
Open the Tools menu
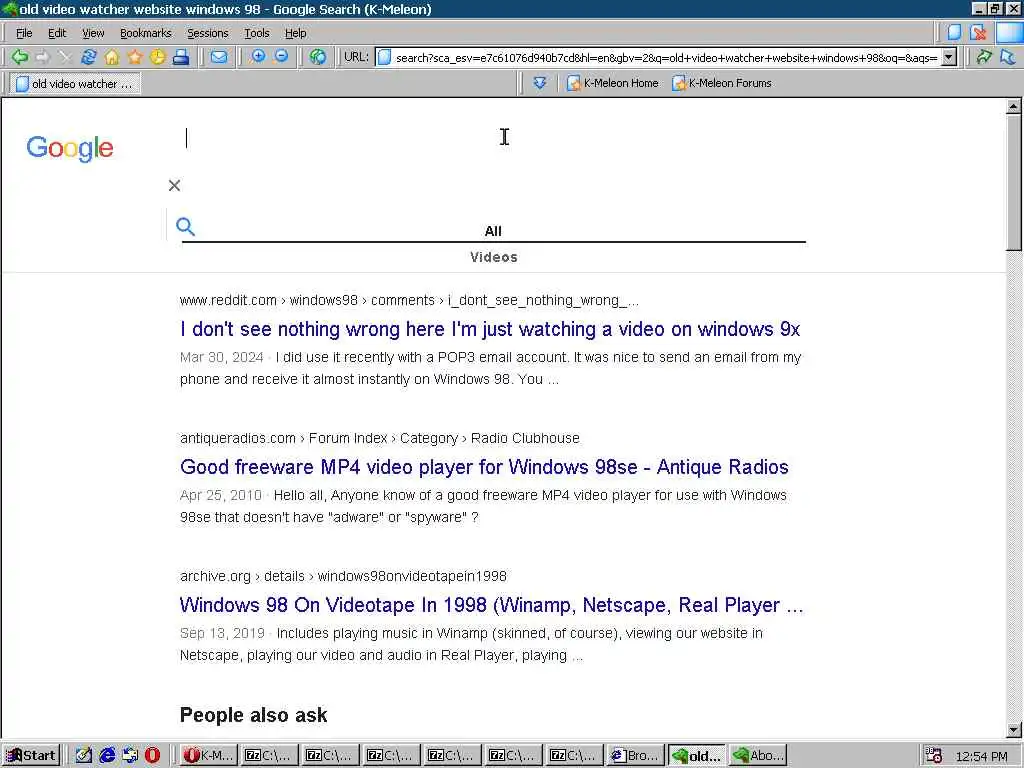(257, 33)
